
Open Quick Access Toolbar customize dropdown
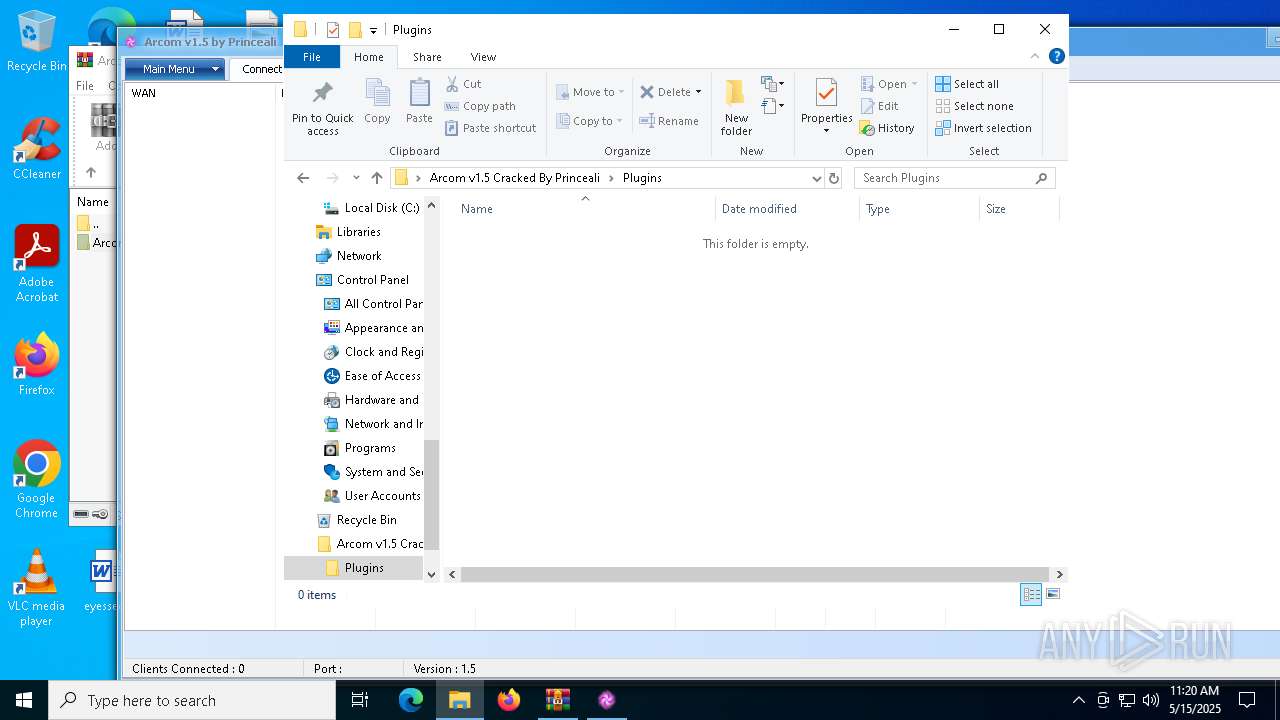click(373, 30)
